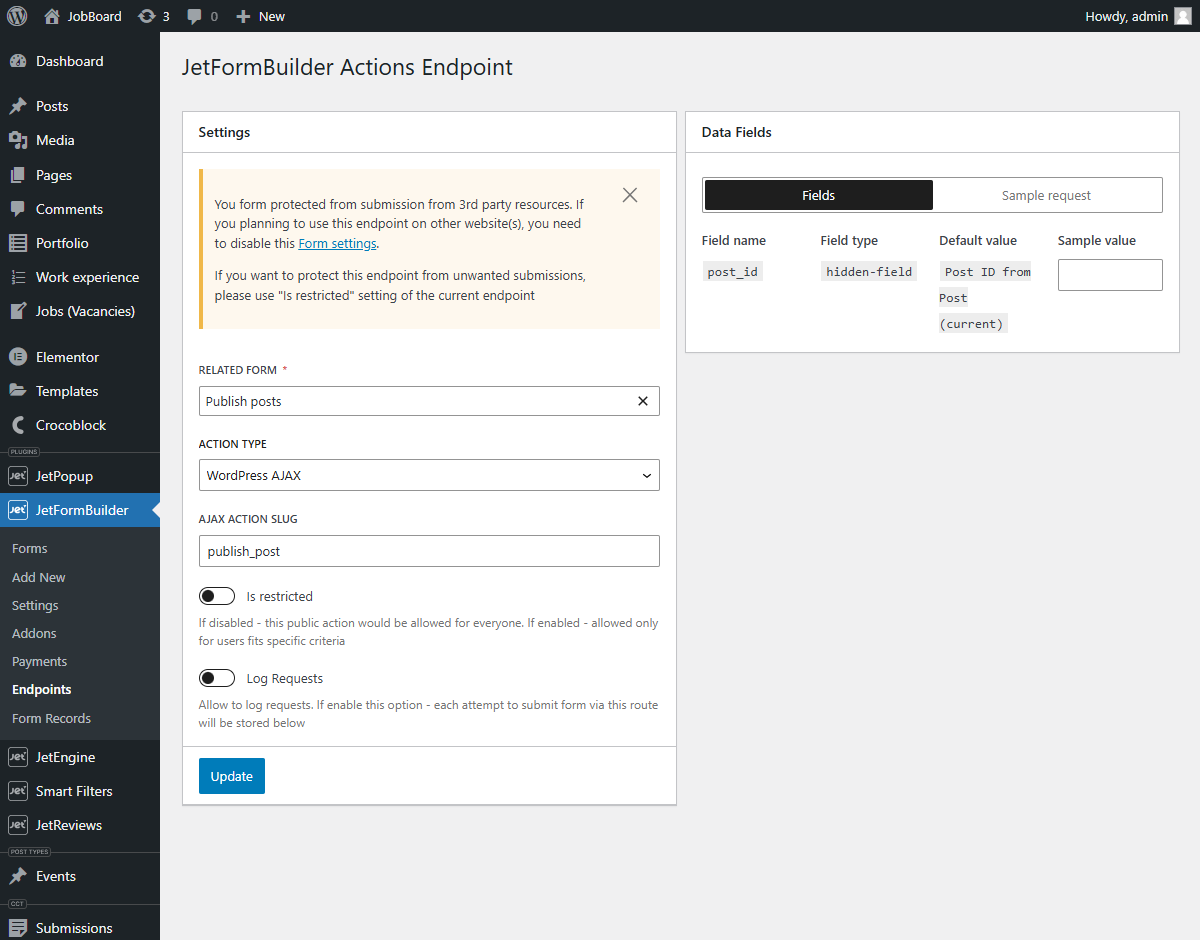Click the Dashboard gauge icon
This screenshot has width=1200, height=940.
(18, 61)
